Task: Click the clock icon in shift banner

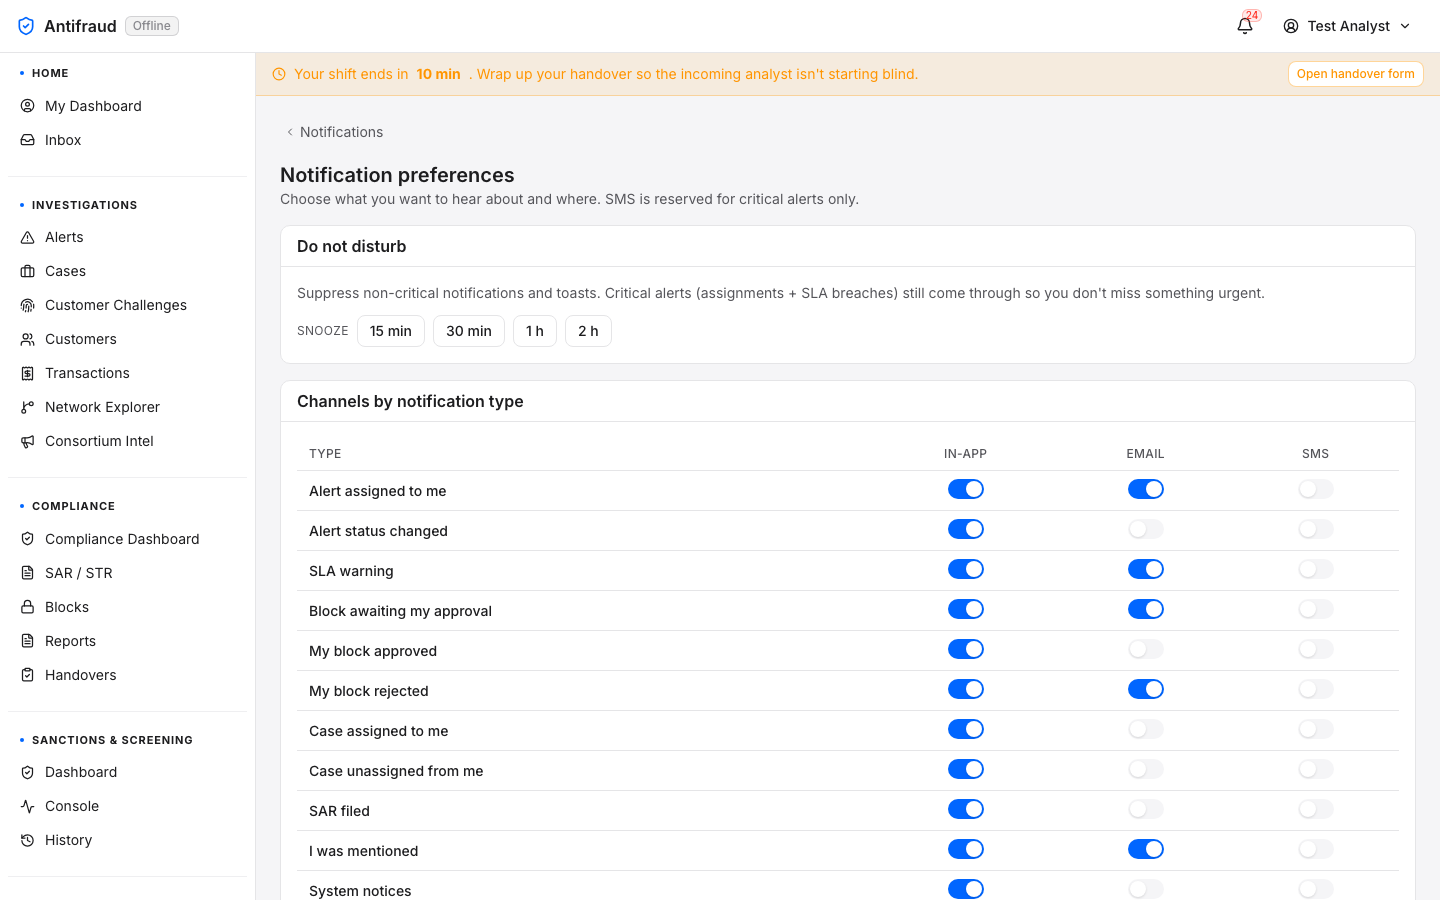Action: 279,74
